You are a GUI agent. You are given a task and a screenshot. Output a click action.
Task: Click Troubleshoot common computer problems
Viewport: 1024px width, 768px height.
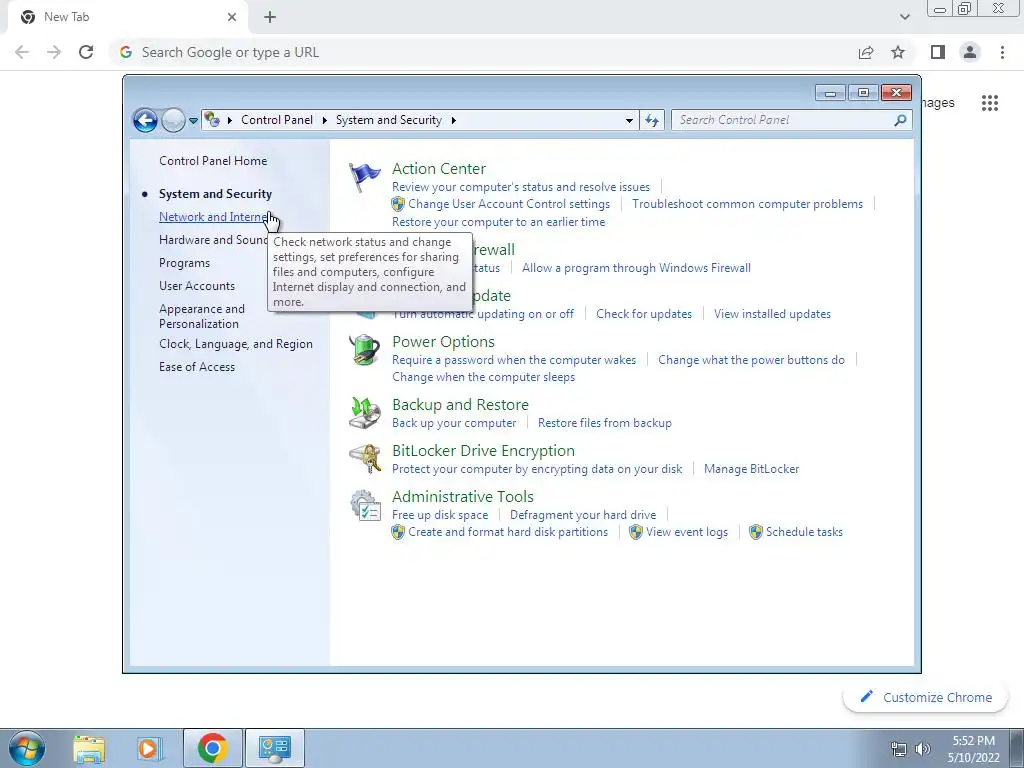pos(747,204)
